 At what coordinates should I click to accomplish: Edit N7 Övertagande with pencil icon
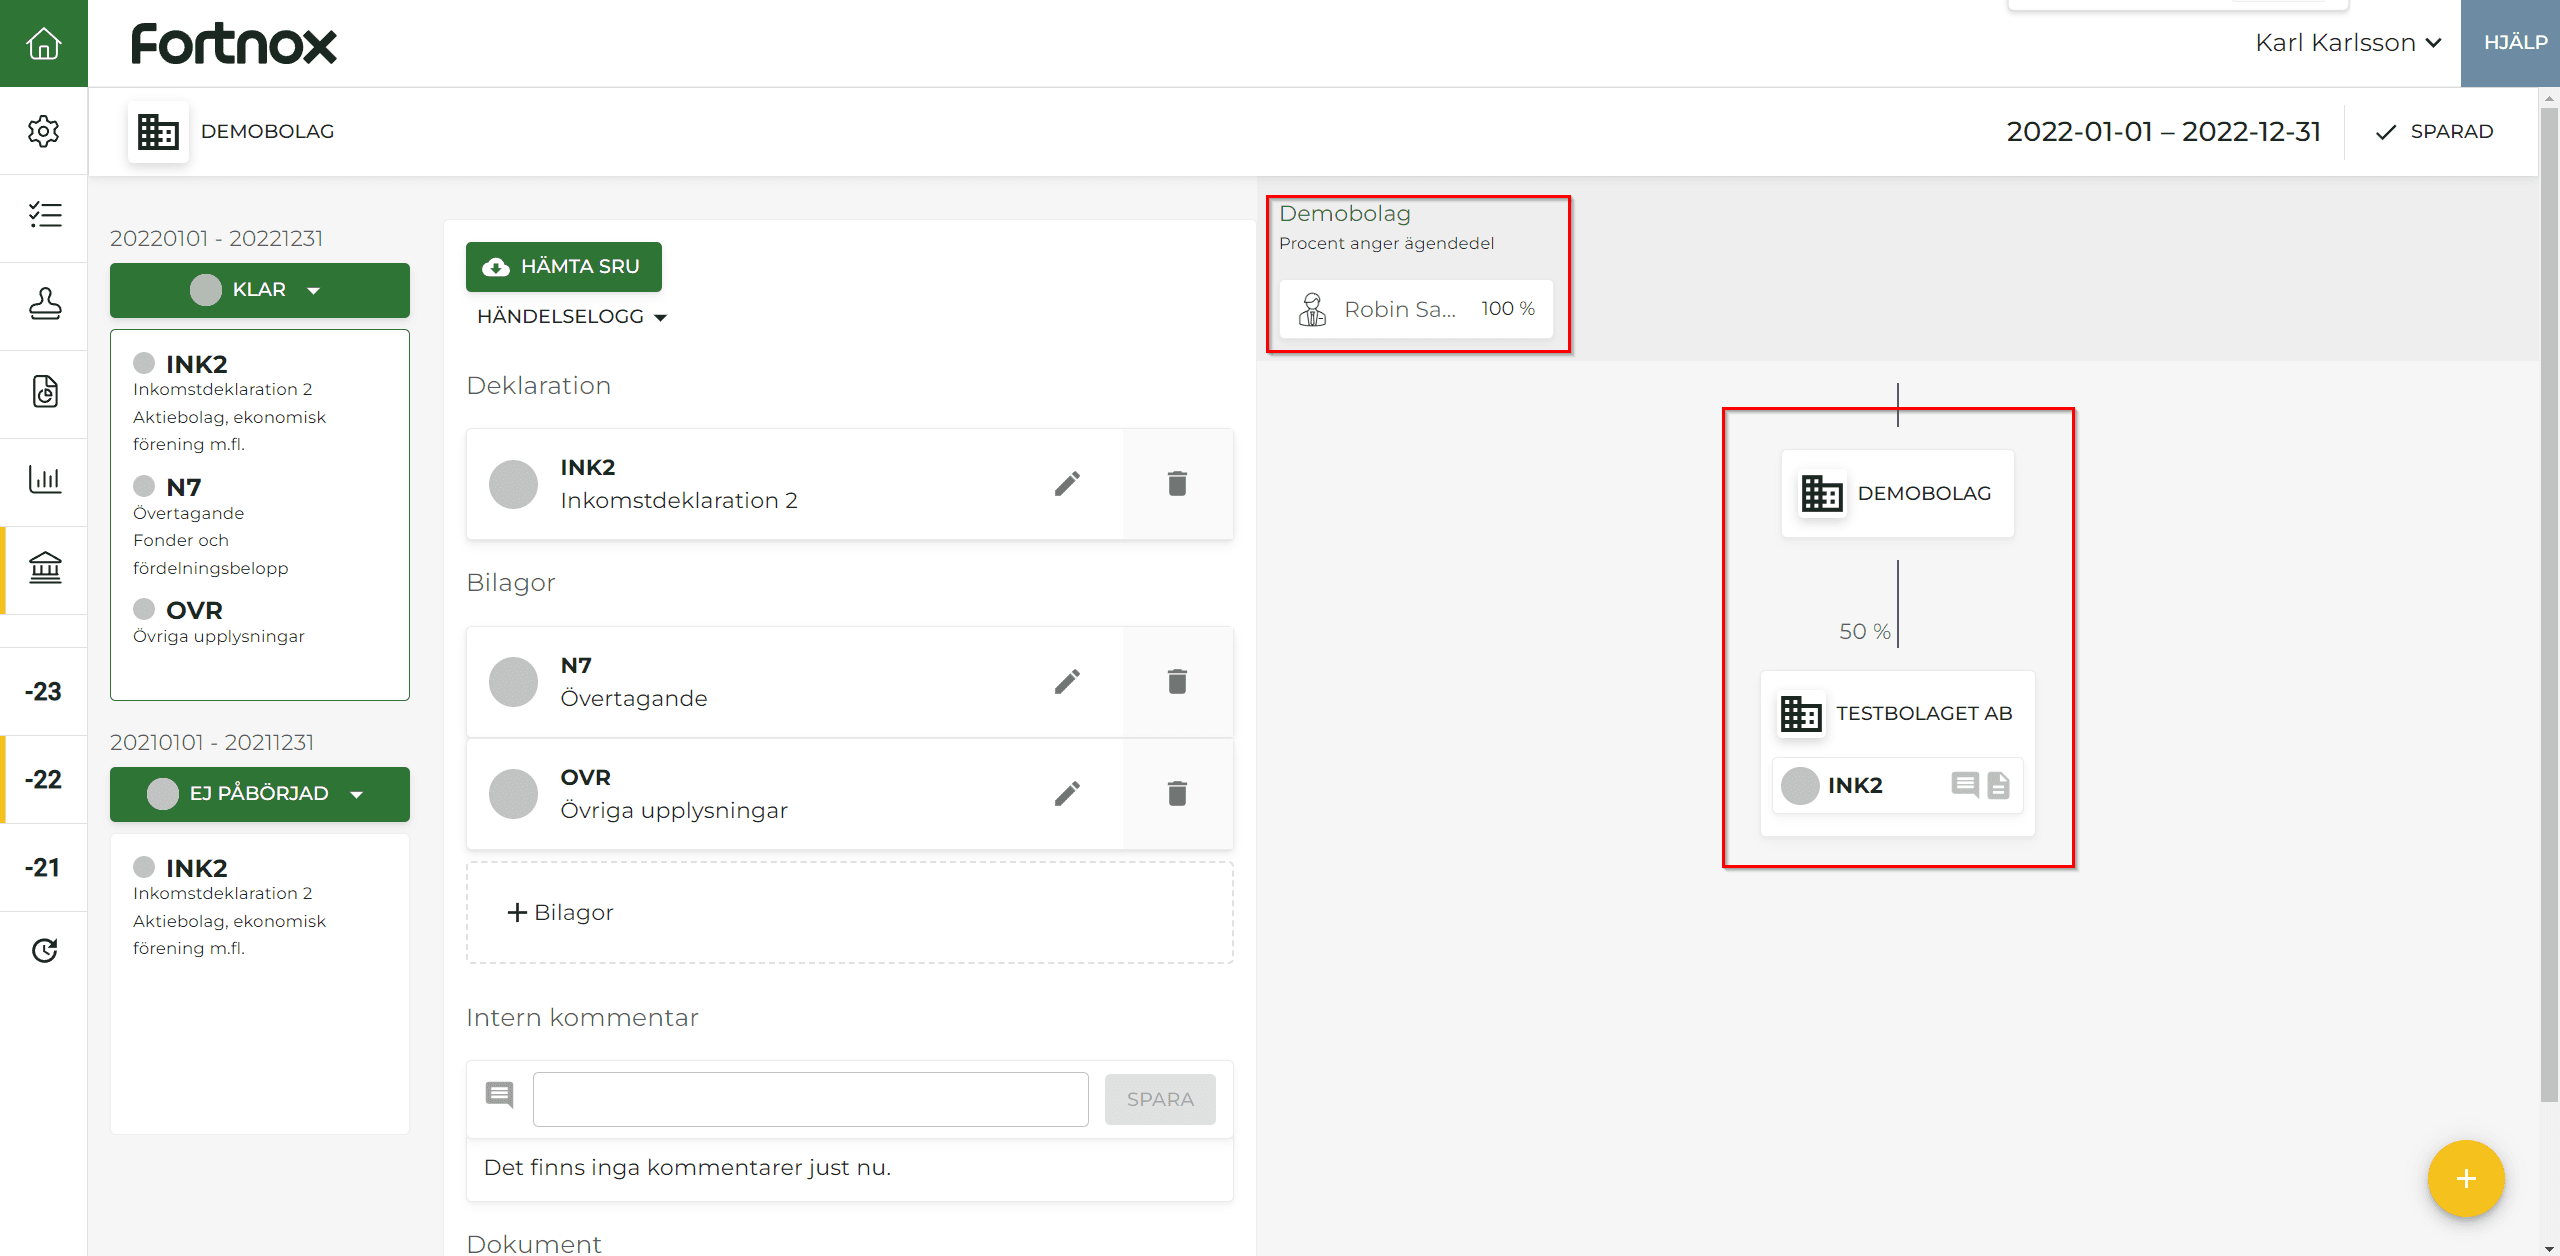click(x=1067, y=682)
